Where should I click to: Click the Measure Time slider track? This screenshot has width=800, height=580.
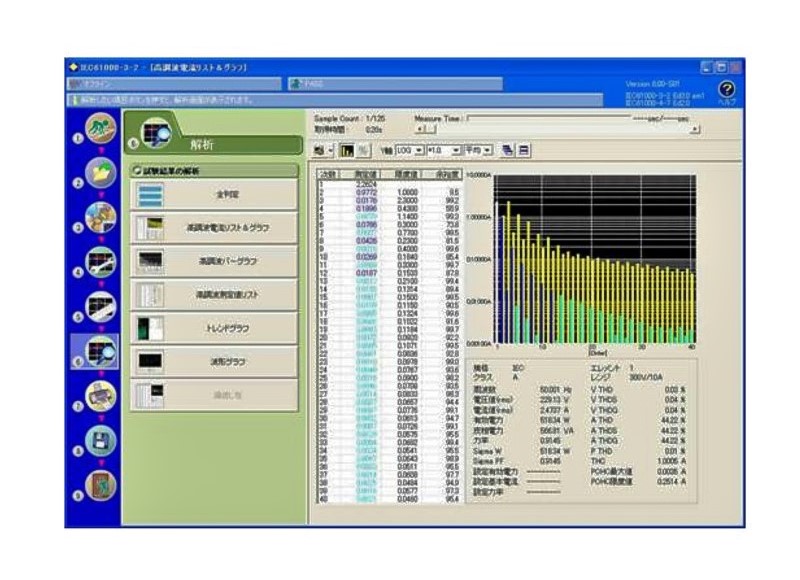click(550, 119)
